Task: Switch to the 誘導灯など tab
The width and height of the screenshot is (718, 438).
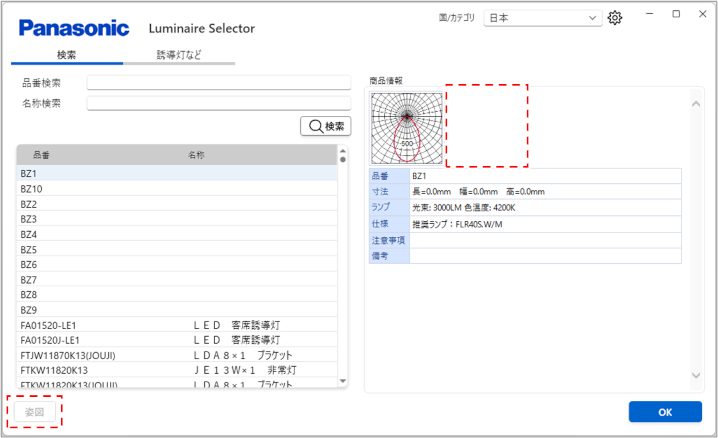Action: [179, 55]
